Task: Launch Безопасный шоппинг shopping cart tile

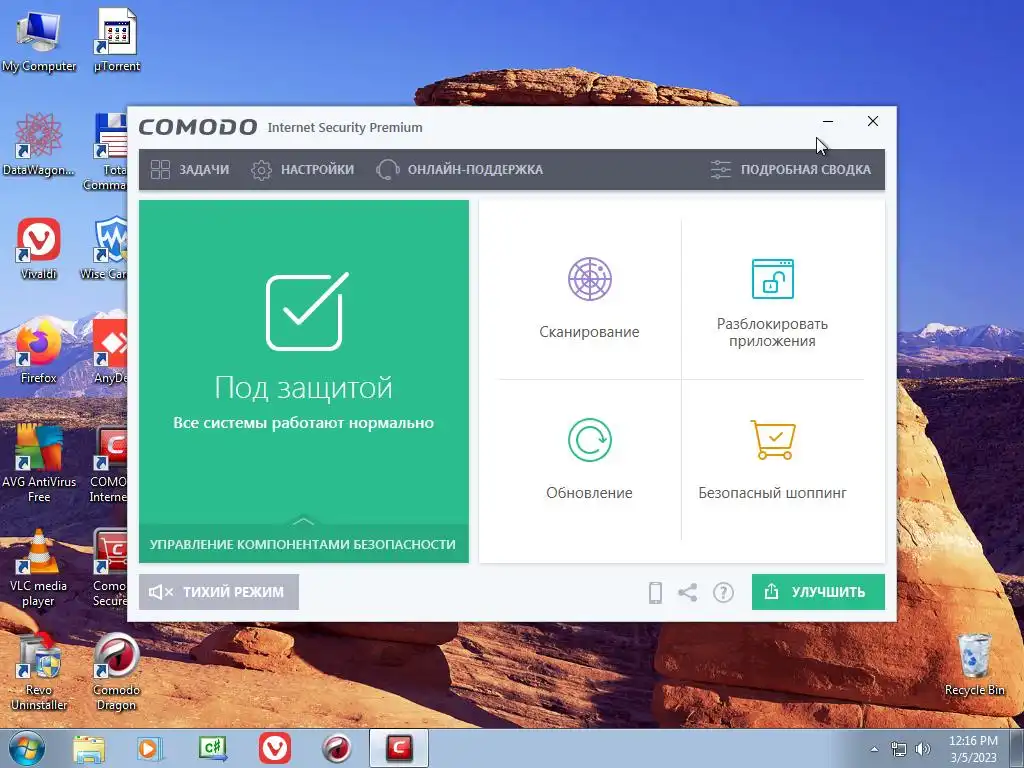Action: click(773, 459)
